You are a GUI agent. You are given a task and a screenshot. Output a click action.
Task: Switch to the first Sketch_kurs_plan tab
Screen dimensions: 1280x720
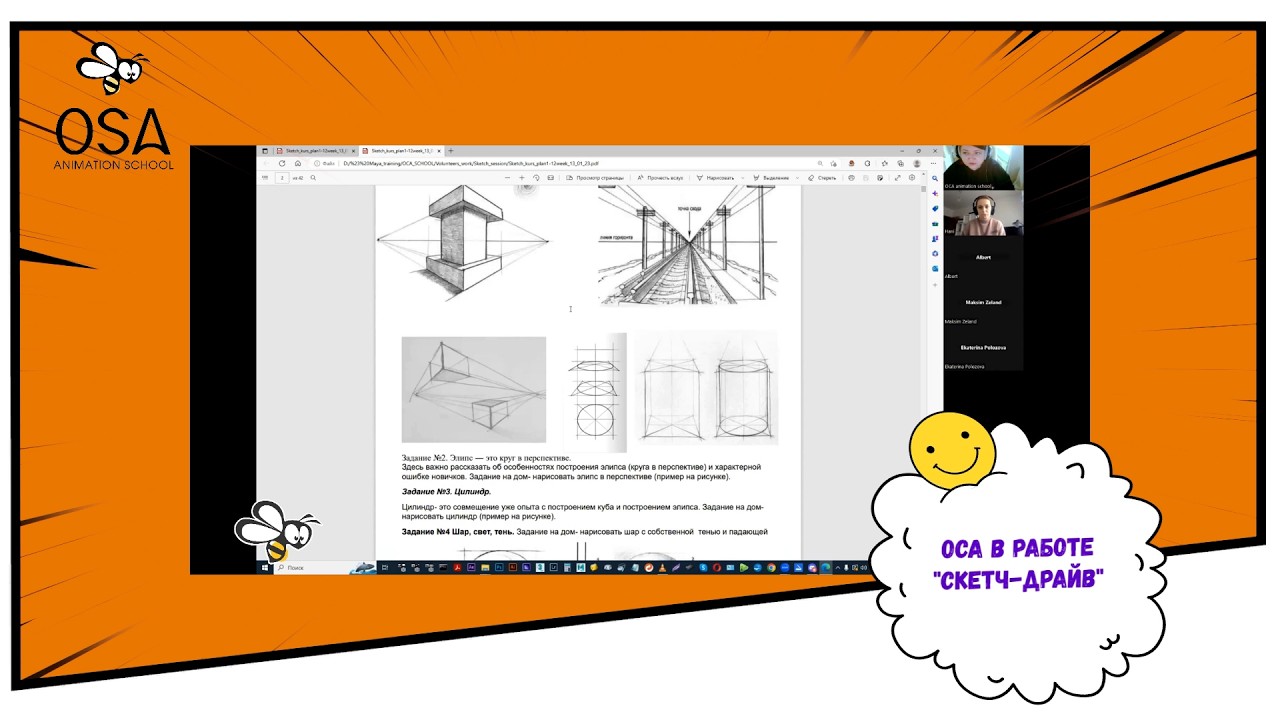[316, 151]
